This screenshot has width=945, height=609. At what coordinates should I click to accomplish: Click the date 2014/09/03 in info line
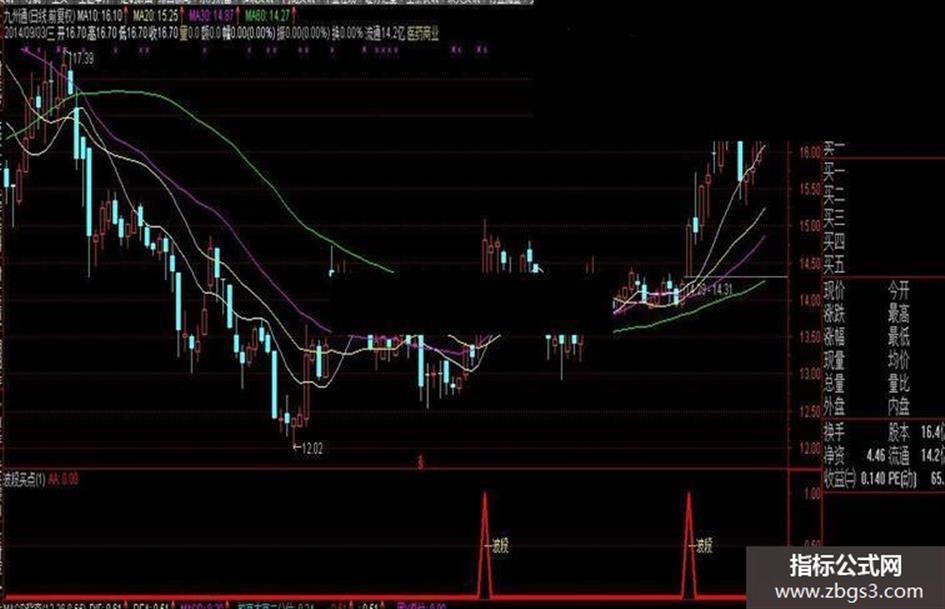(x=25, y=34)
